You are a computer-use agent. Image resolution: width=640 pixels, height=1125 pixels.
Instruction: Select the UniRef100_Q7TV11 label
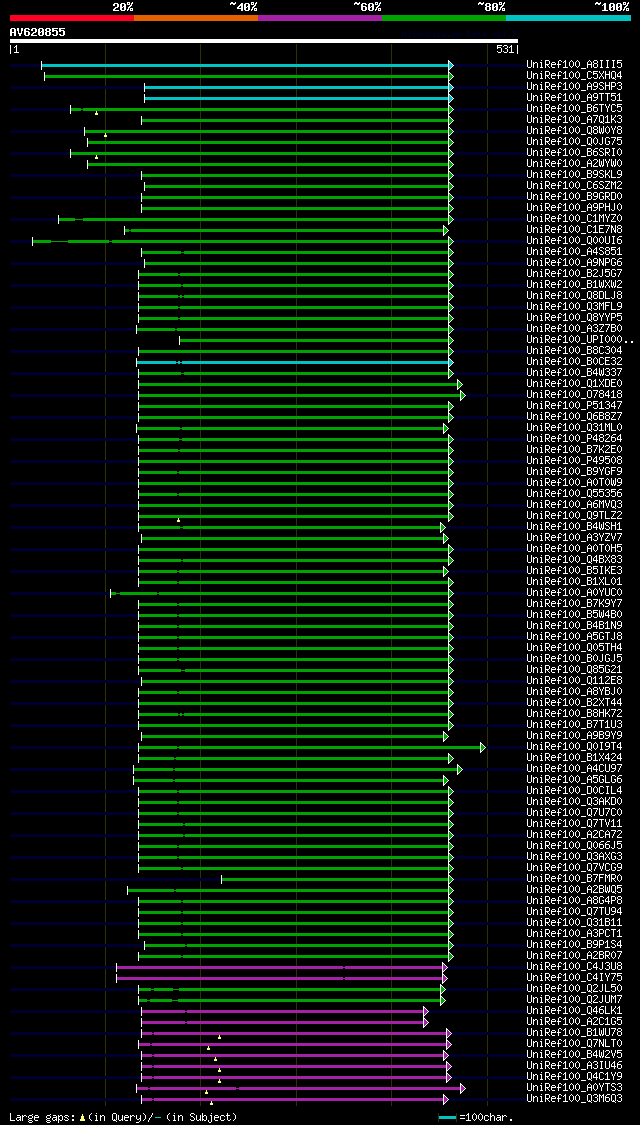574,824
